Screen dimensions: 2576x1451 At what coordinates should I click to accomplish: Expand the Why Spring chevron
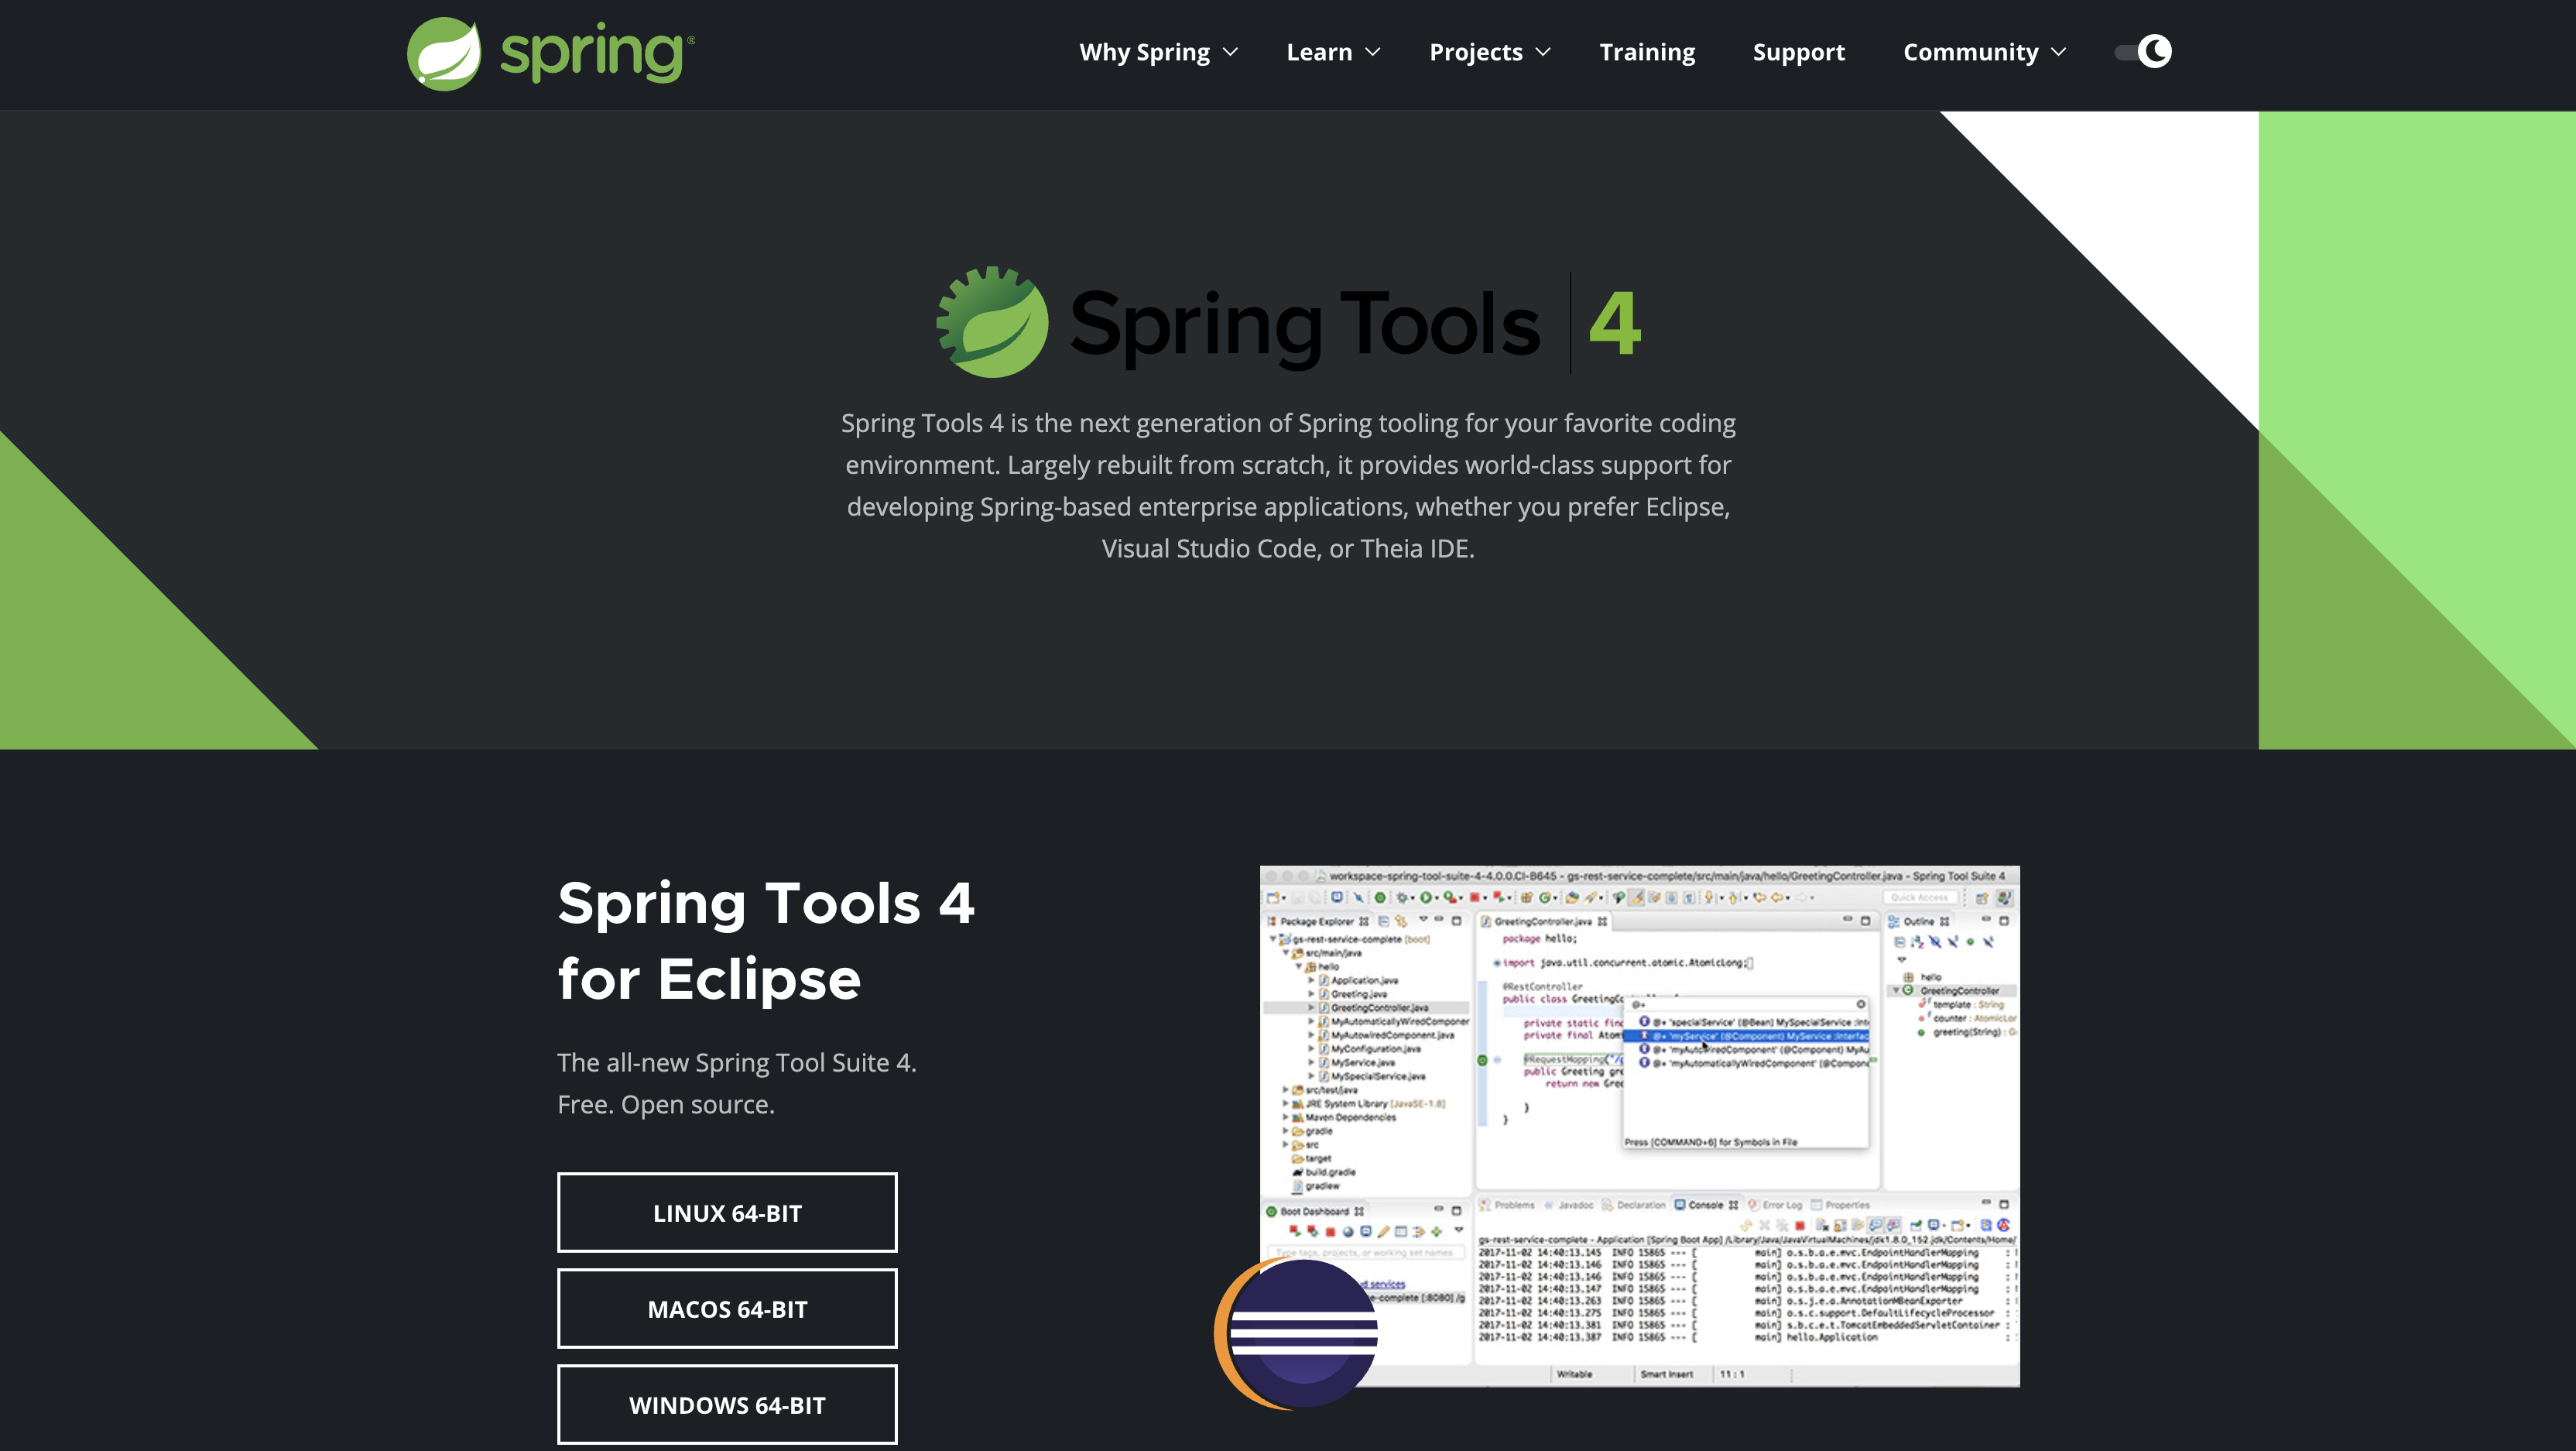[1230, 52]
